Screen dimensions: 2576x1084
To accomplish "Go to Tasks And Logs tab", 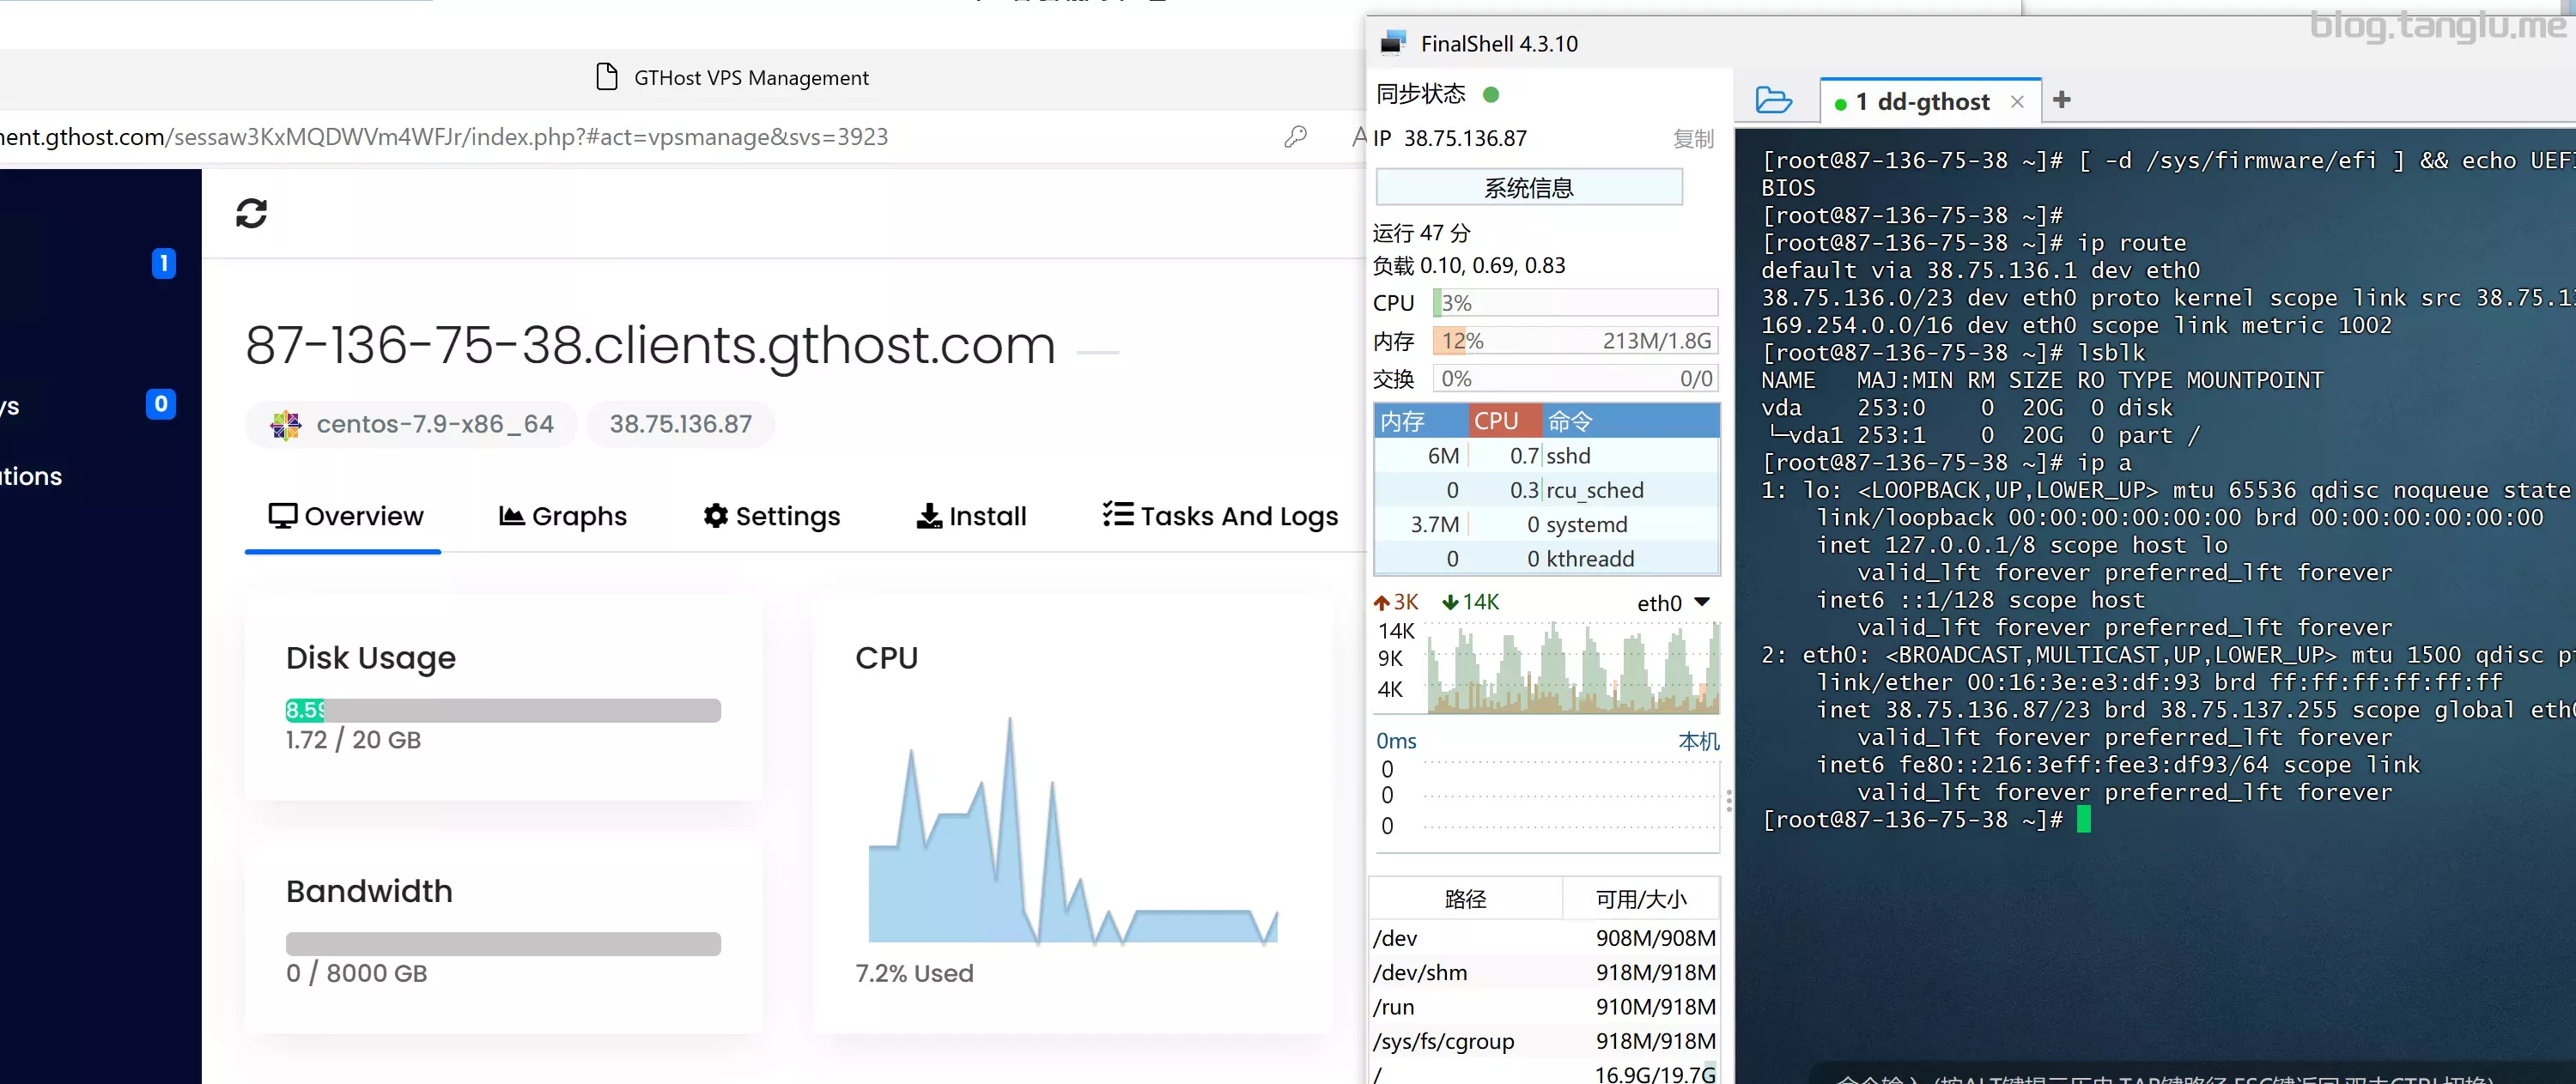I will pyautogui.click(x=1219, y=516).
